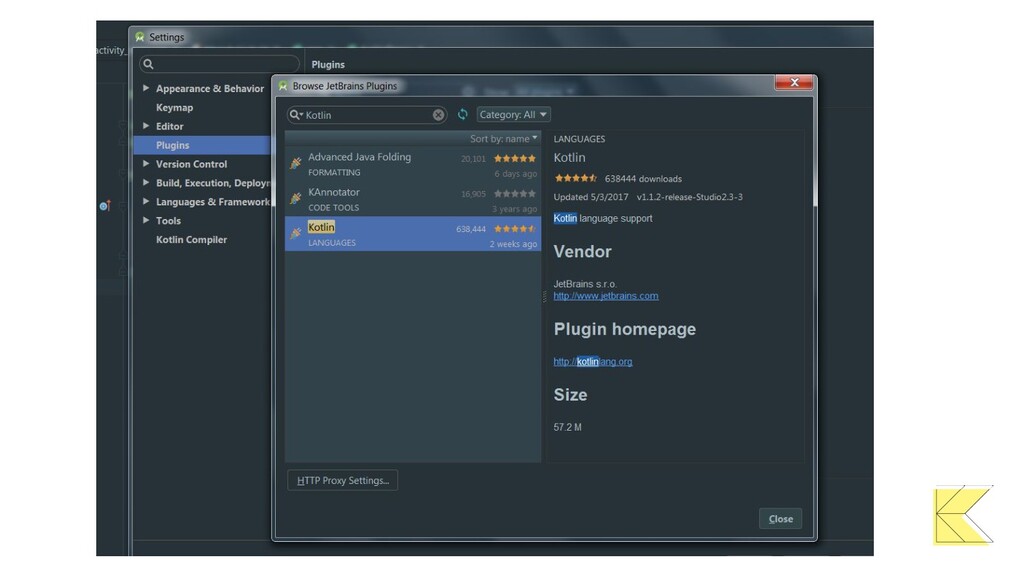Open Version Control settings page
The image size is (1024, 576).
point(191,164)
